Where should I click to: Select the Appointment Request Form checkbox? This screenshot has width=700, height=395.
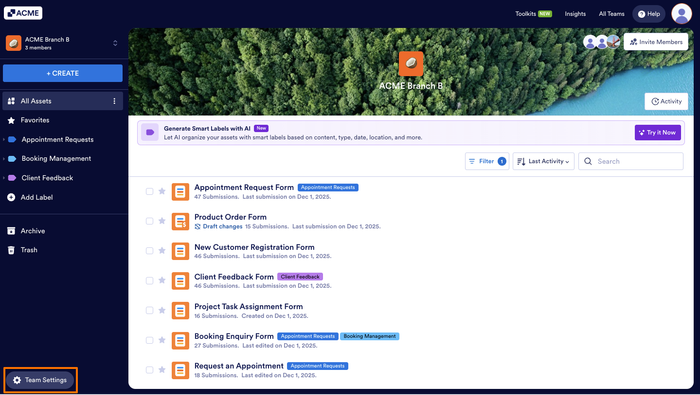(150, 191)
